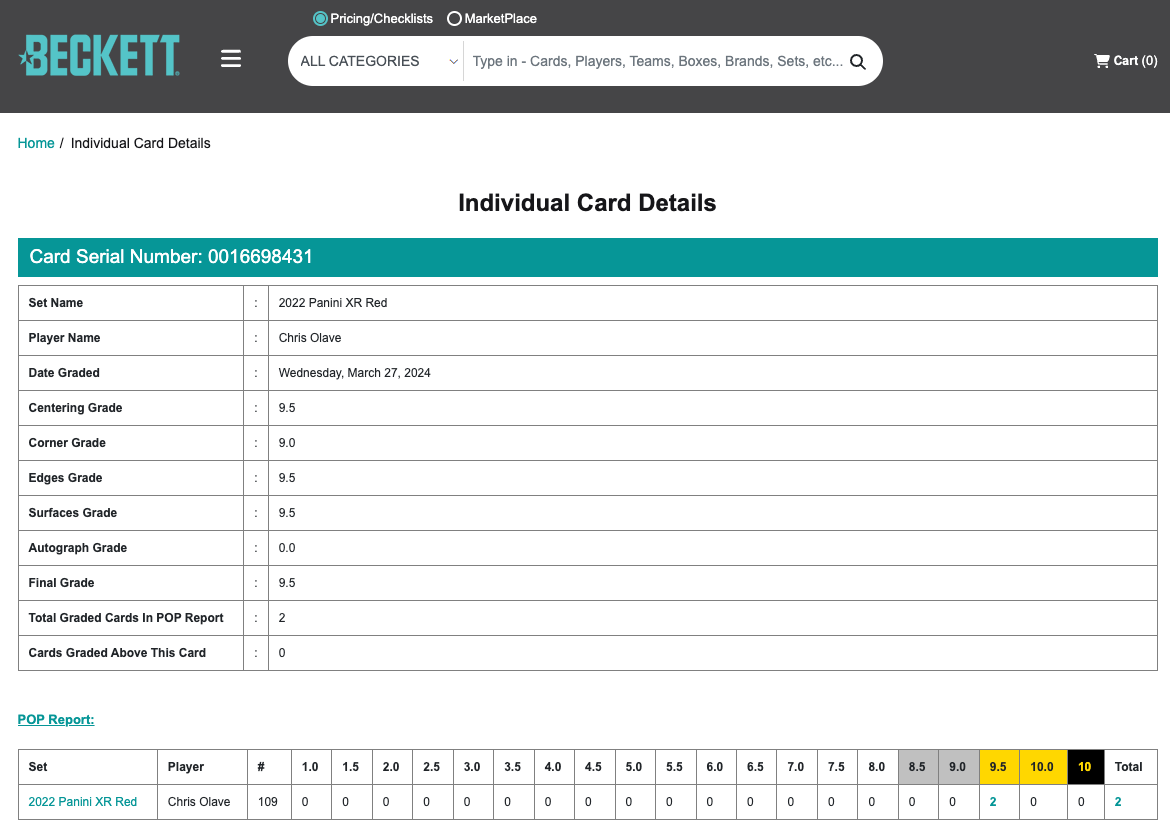Click the dropdown chevron beside ALL CATEGORIES
Screen dimensions: 1170x835
click(453, 62)
